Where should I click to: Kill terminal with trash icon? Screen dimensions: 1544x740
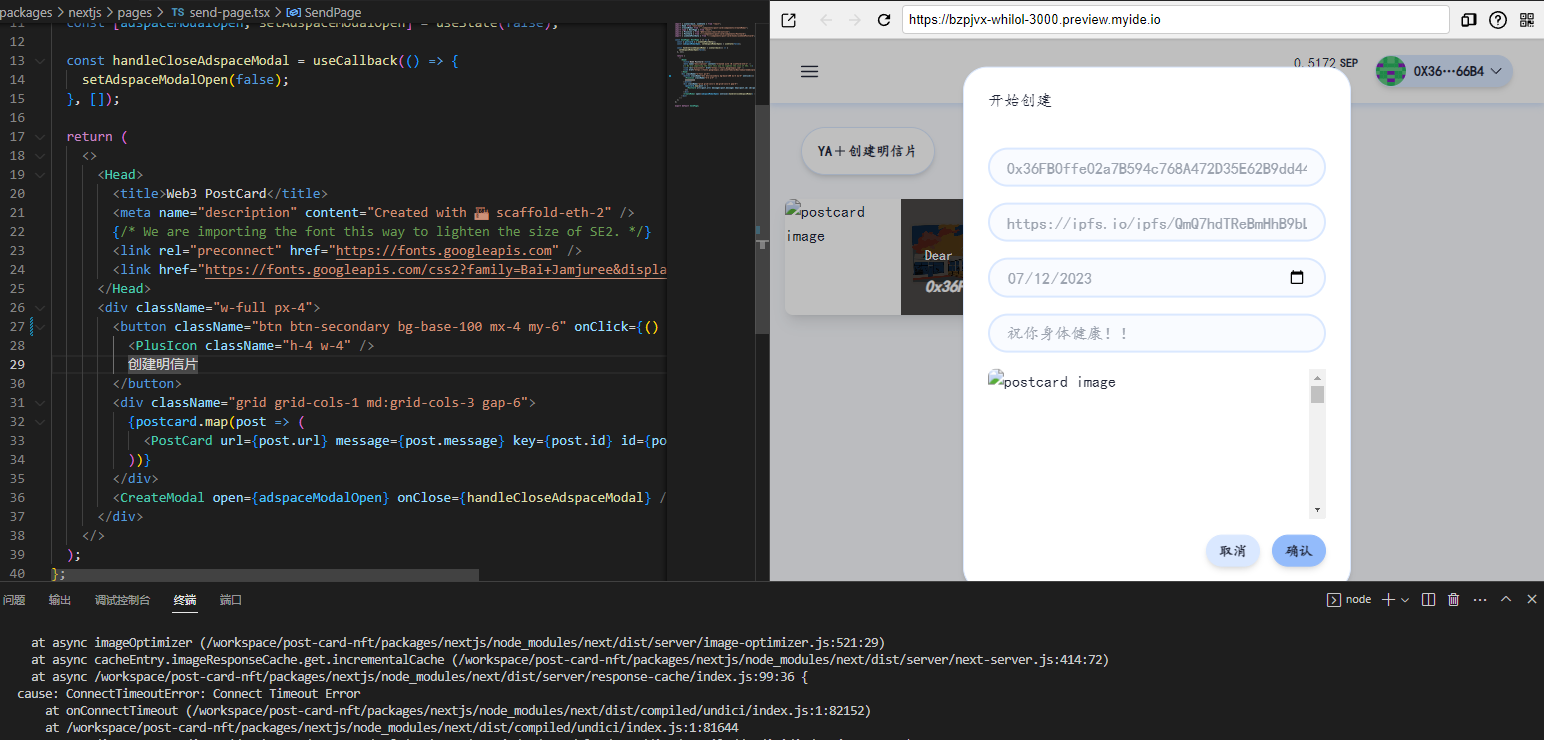(1454, 599)
